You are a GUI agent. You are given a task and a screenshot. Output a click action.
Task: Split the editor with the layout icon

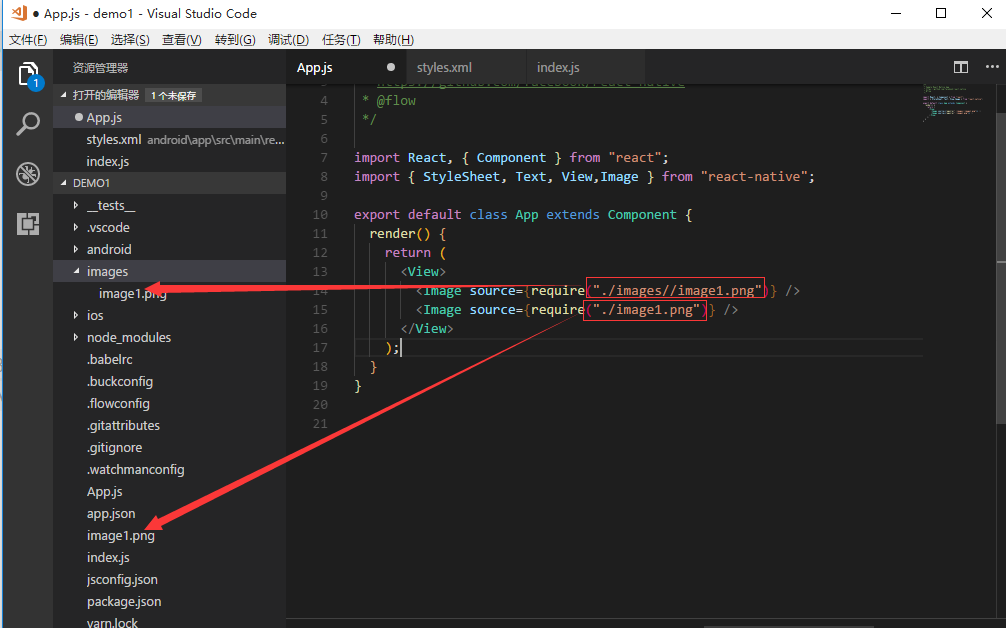[960, 67]
